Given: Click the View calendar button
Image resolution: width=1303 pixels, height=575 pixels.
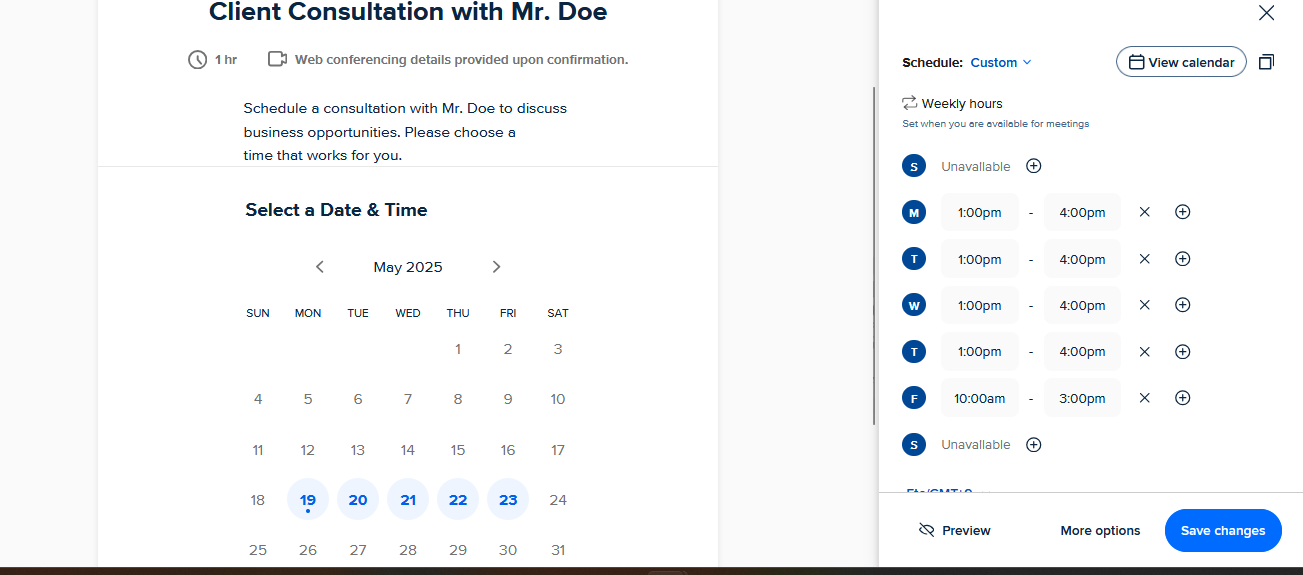Looking at the screenshot, I should point(1181,62).
